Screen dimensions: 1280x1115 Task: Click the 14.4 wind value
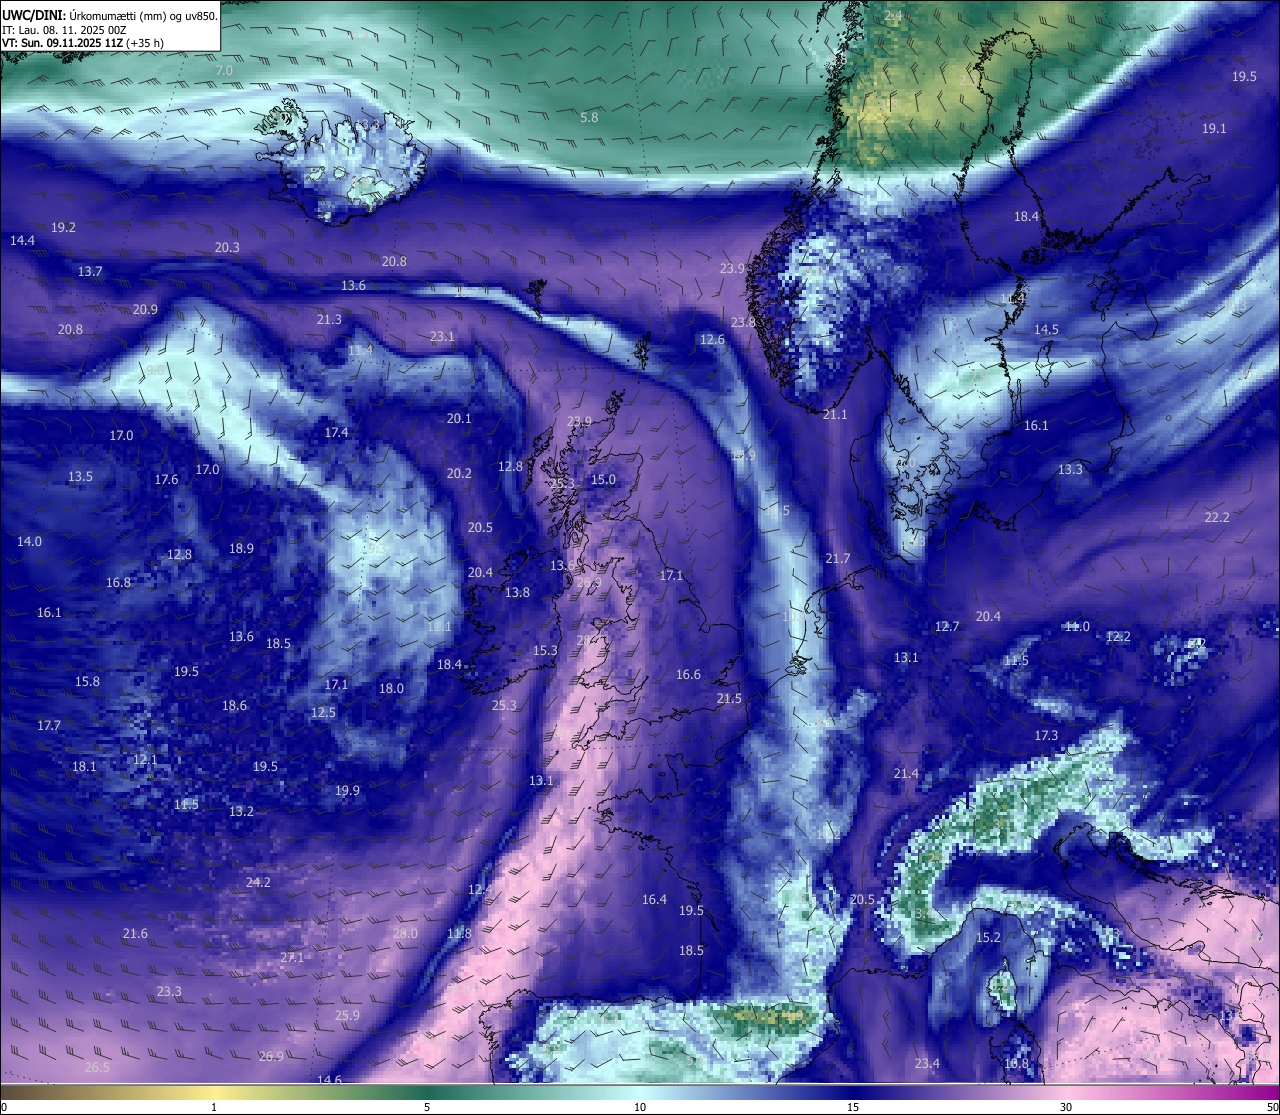click(x=22, y=240)
